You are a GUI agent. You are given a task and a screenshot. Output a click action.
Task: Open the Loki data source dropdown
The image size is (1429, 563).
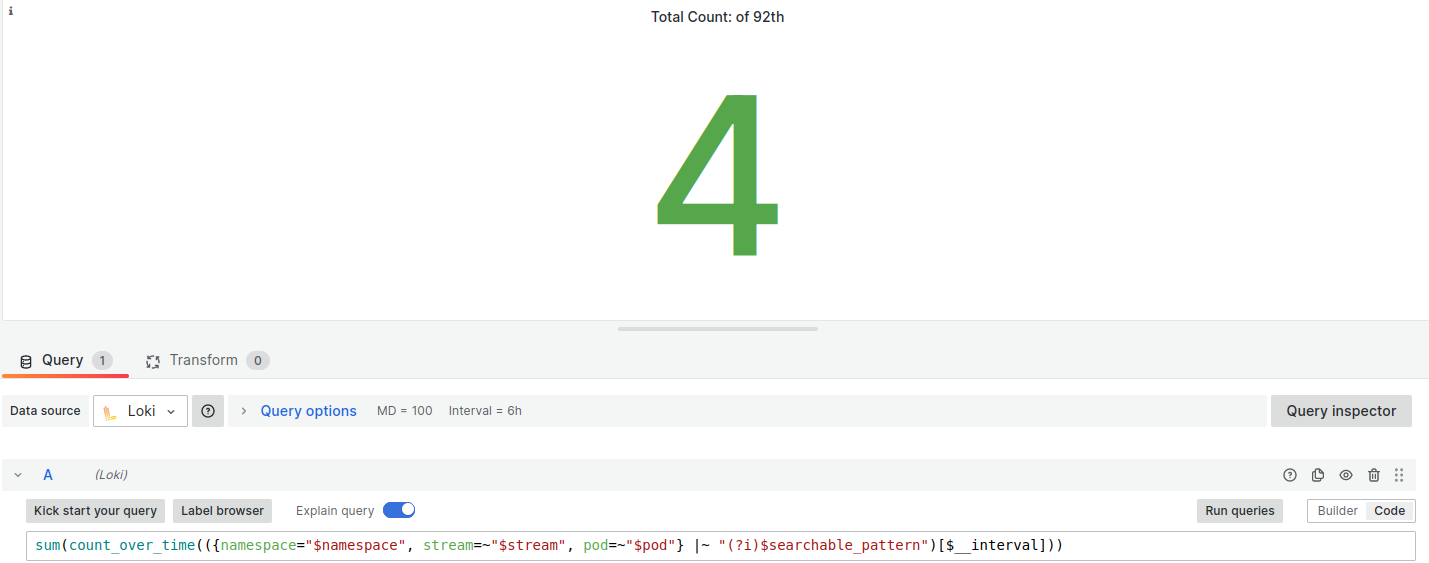click(x=141, y=411)
